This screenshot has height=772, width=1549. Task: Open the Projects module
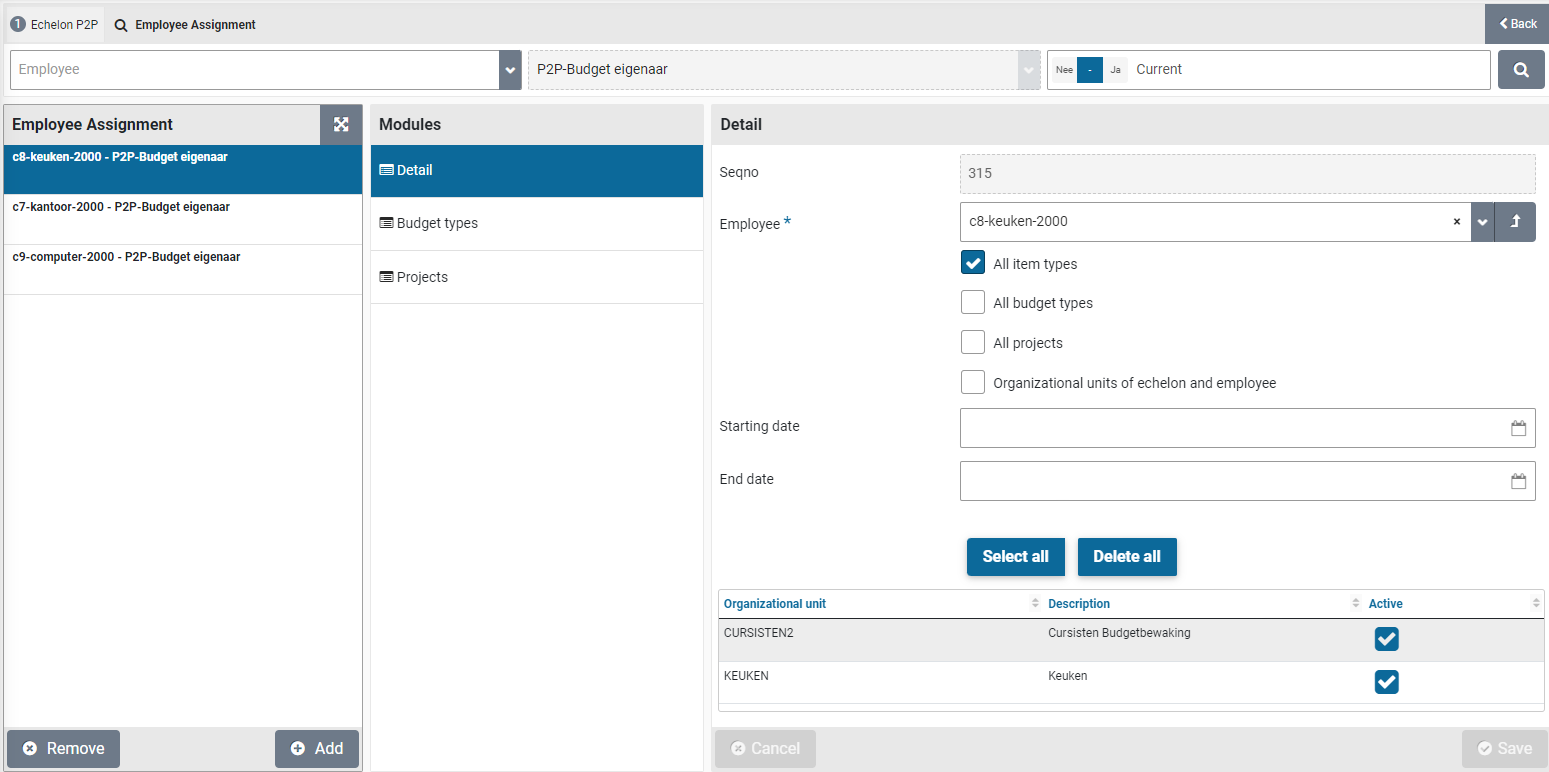(422, 277)
